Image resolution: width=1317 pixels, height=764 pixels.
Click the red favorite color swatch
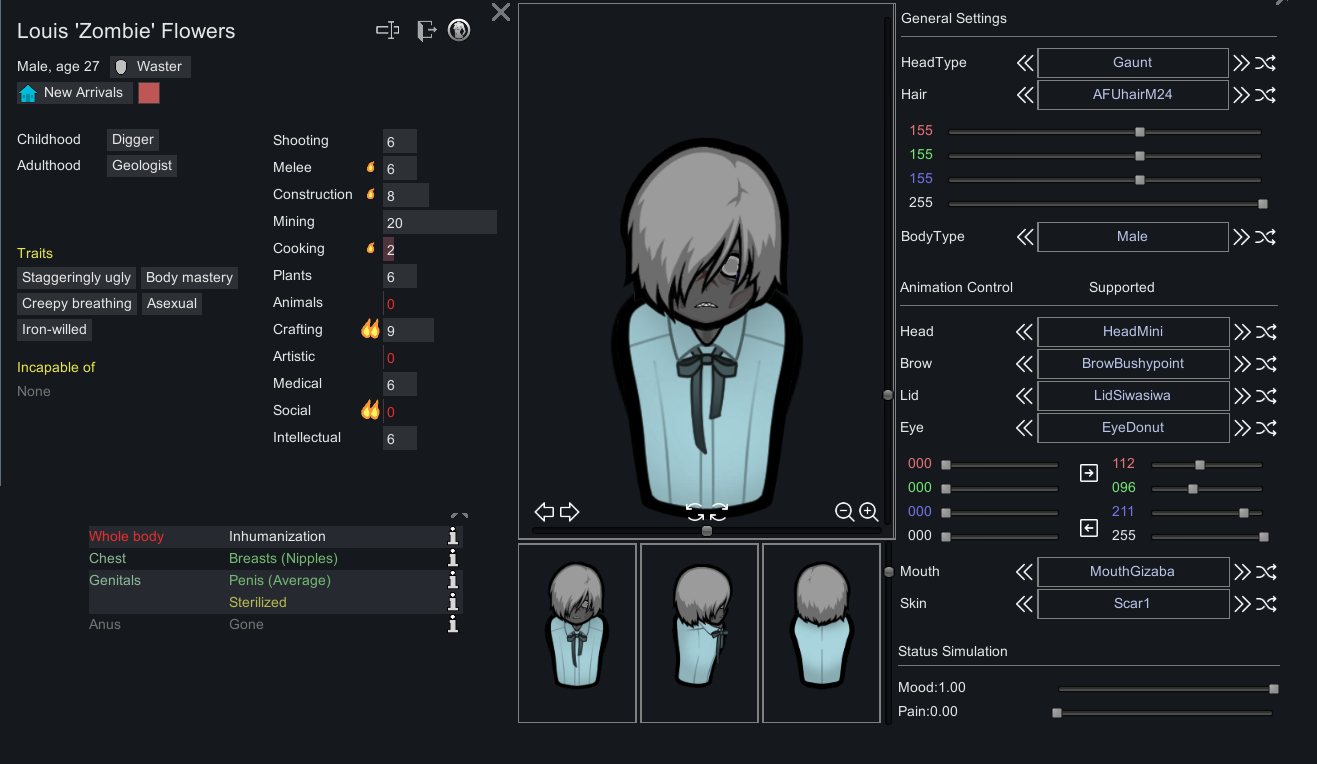coord(149,93)
